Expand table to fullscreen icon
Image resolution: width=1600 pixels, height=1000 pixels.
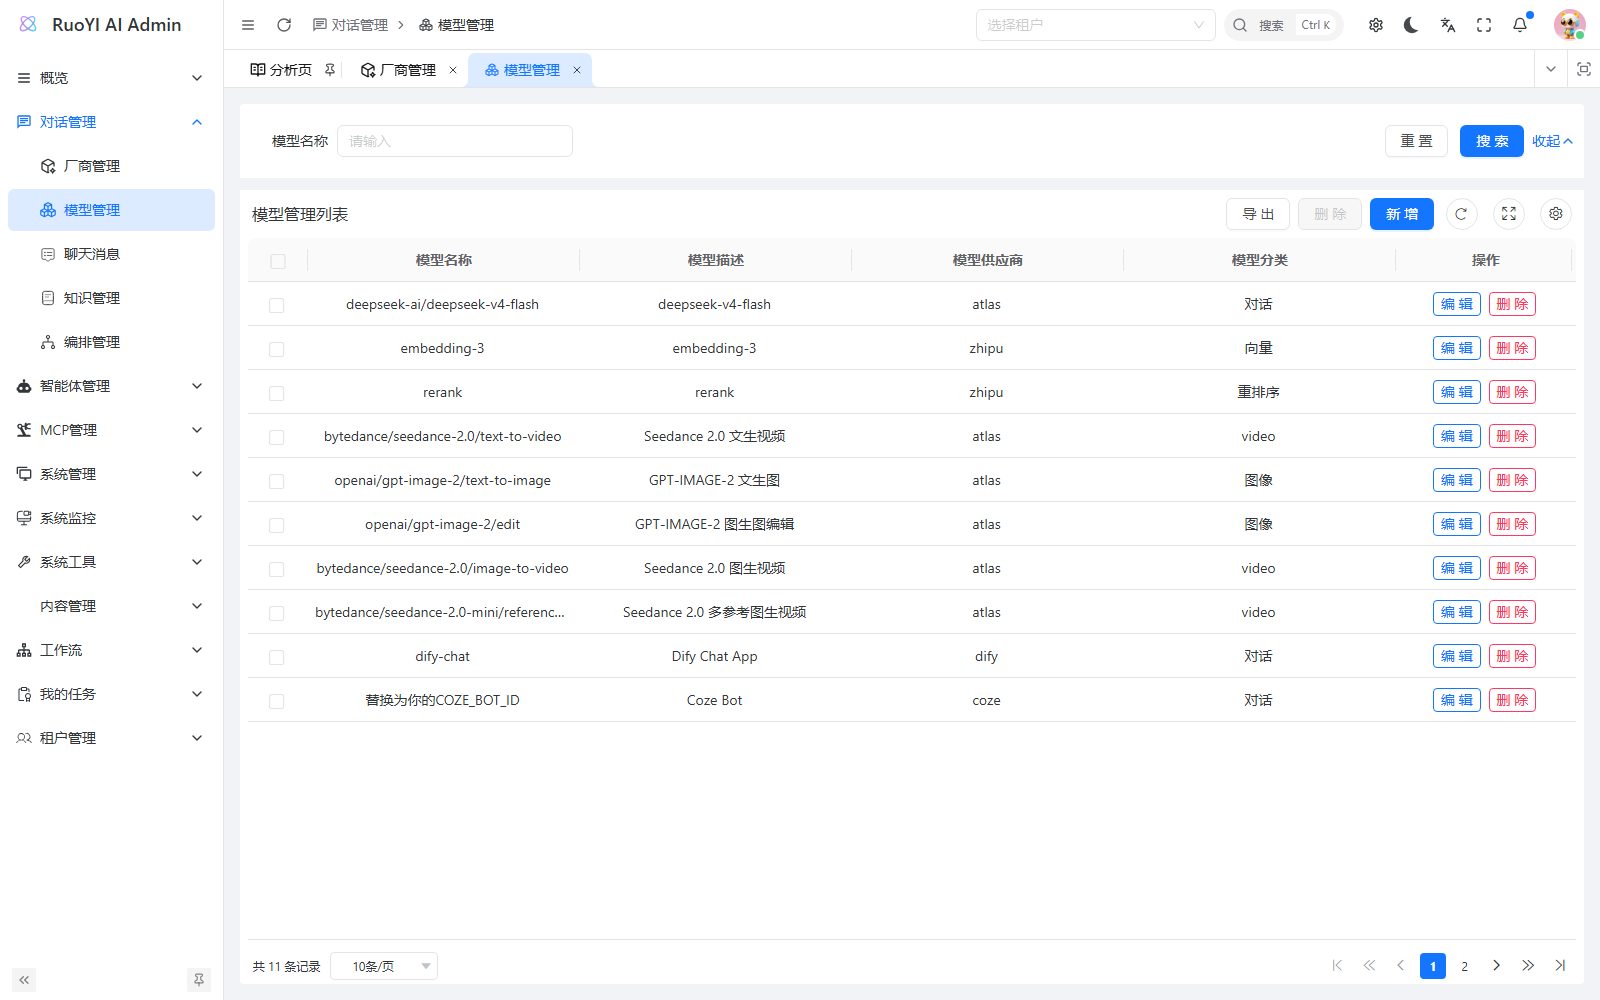tap(1509, 214)
